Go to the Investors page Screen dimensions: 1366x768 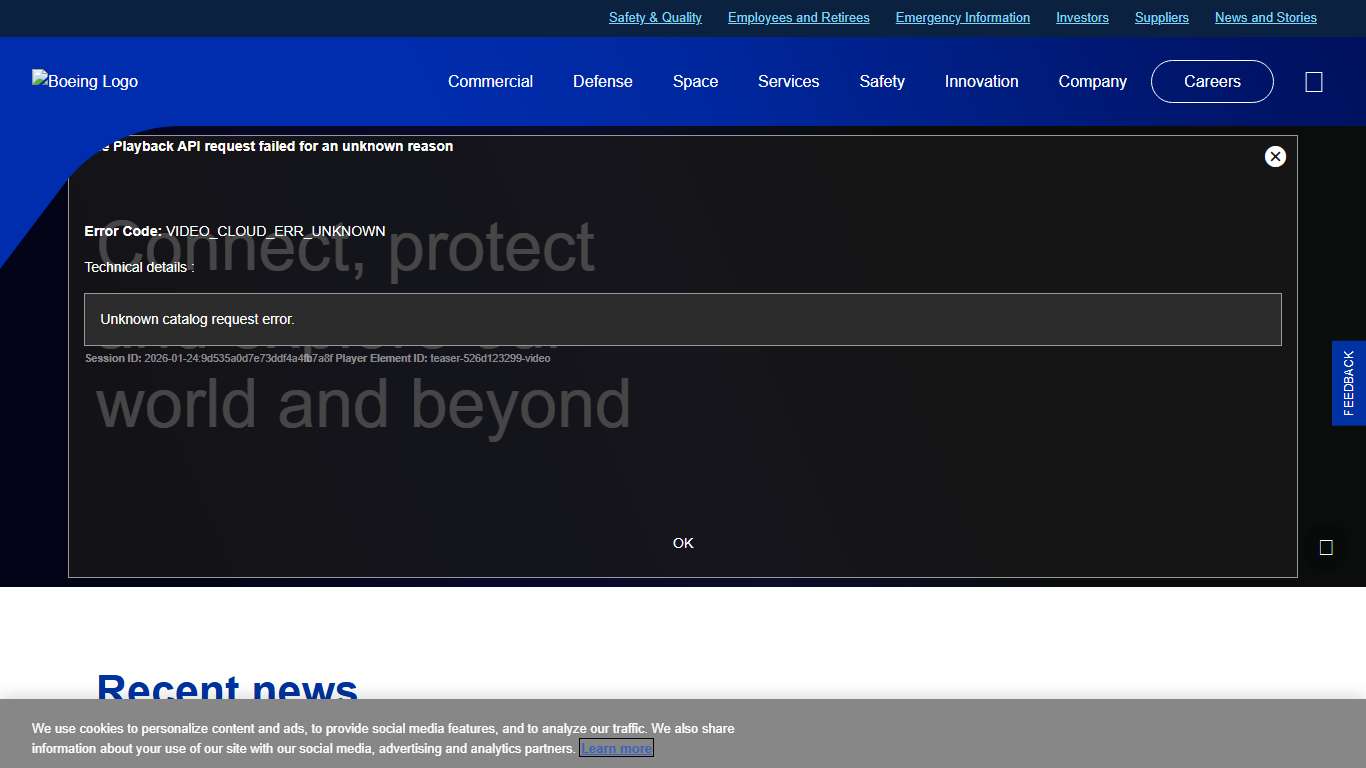click(x=1082, y=17)
